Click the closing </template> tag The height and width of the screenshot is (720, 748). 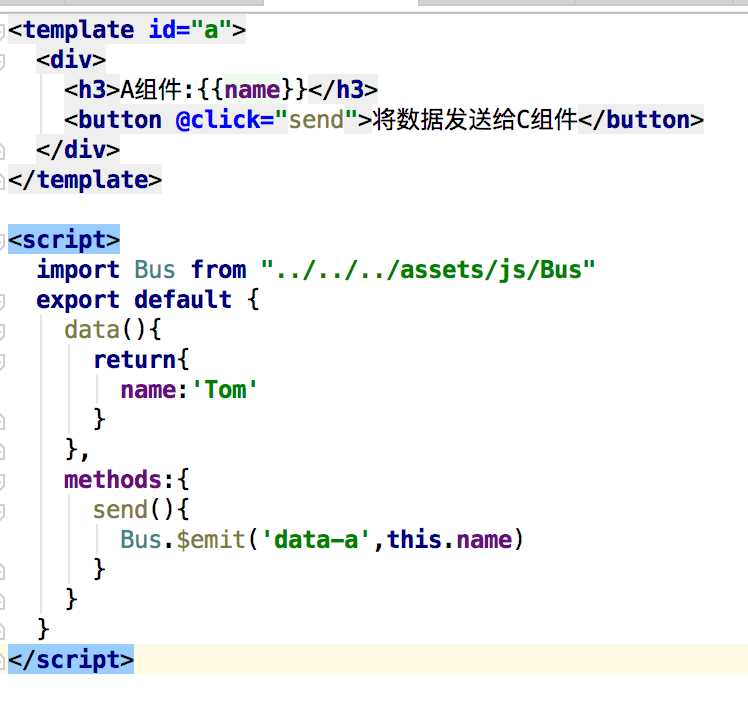pos(85,180)
